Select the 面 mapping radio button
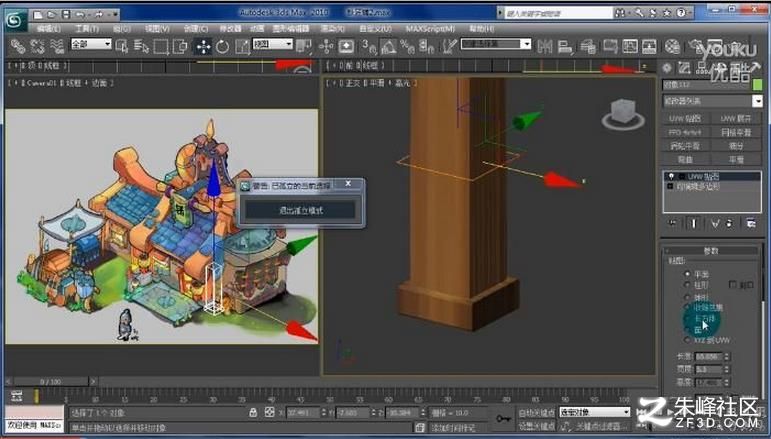Viewport: 771px width, 439px height. click(x=687, y=329)
